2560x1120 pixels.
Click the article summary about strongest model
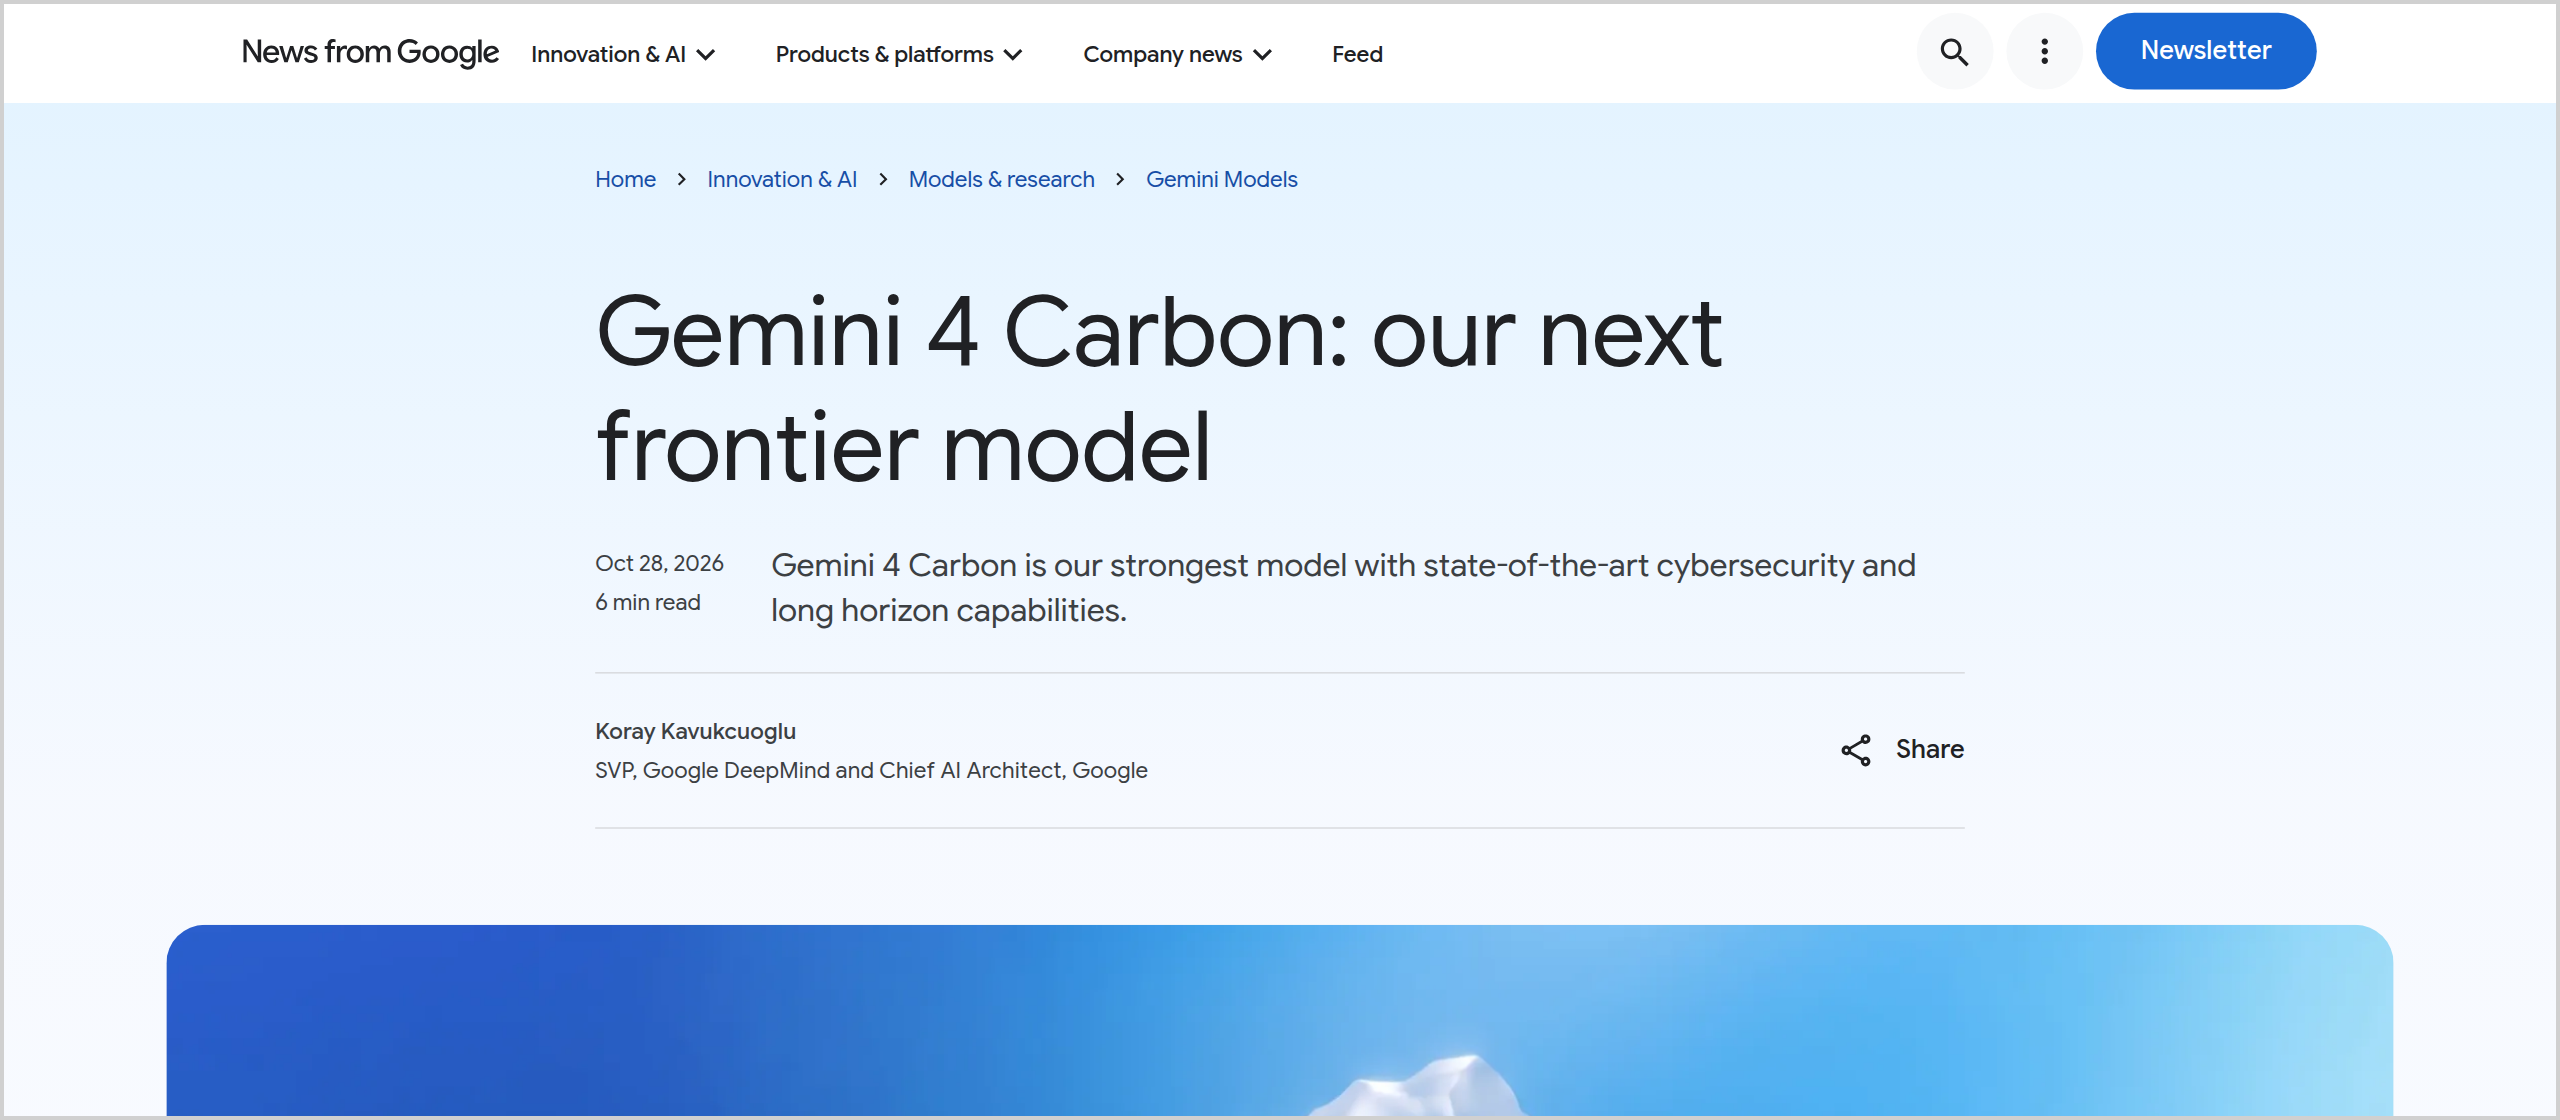point(1343,588)
